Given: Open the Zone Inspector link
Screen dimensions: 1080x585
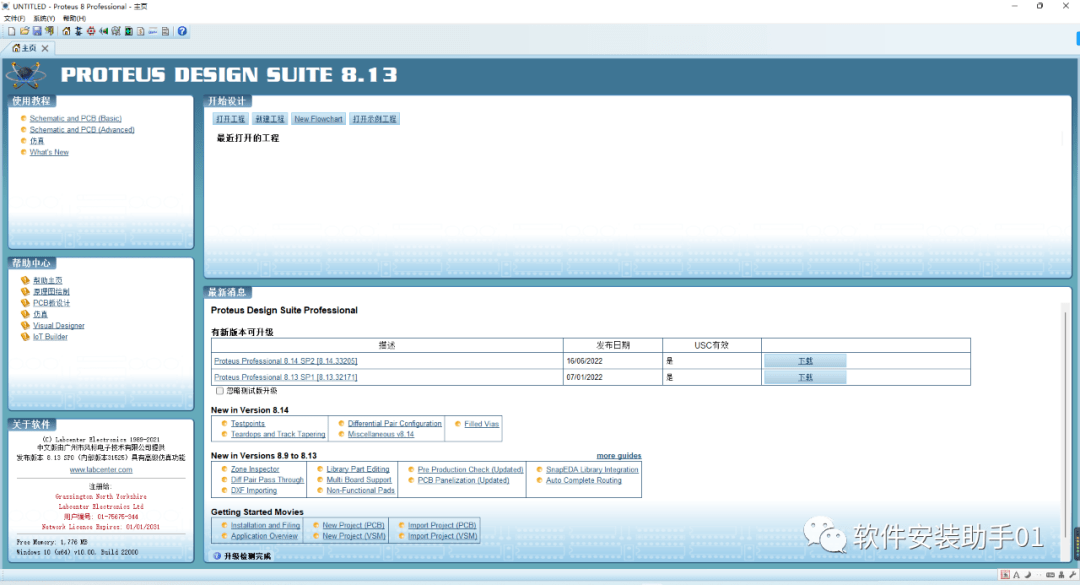Looking at the screenshot, I should click(x=255, y=469).
